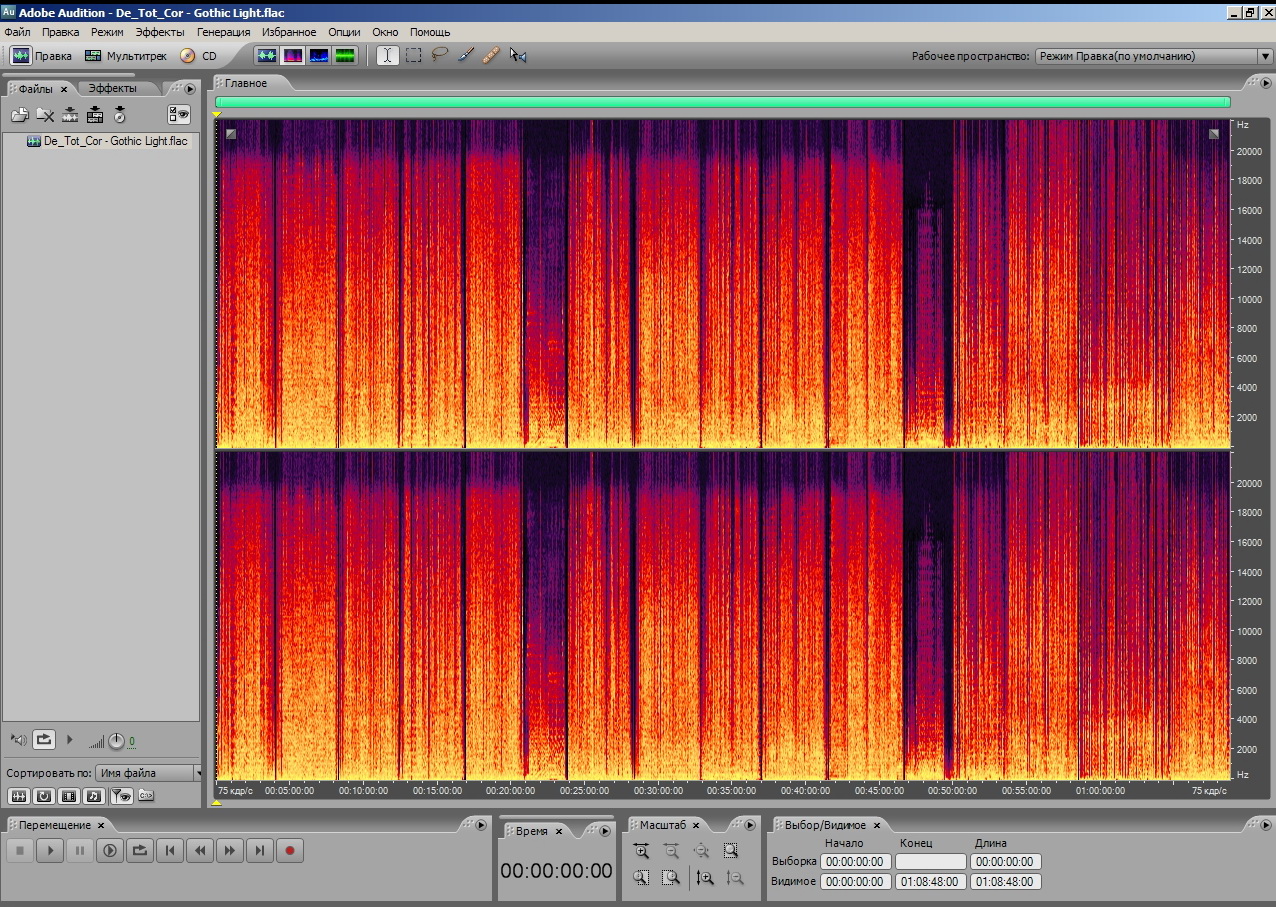Toggle advanced options in Files panel

(179, 114)
